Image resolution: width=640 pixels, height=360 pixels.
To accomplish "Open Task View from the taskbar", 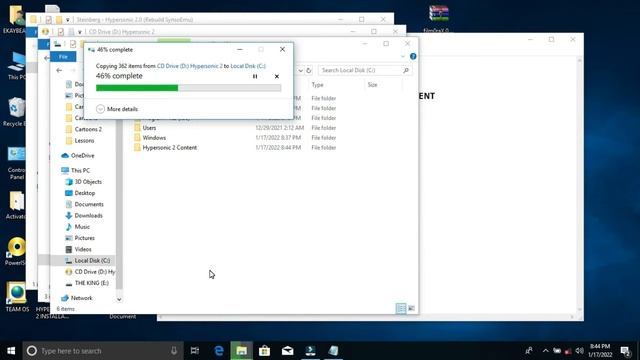I will 195,351.
